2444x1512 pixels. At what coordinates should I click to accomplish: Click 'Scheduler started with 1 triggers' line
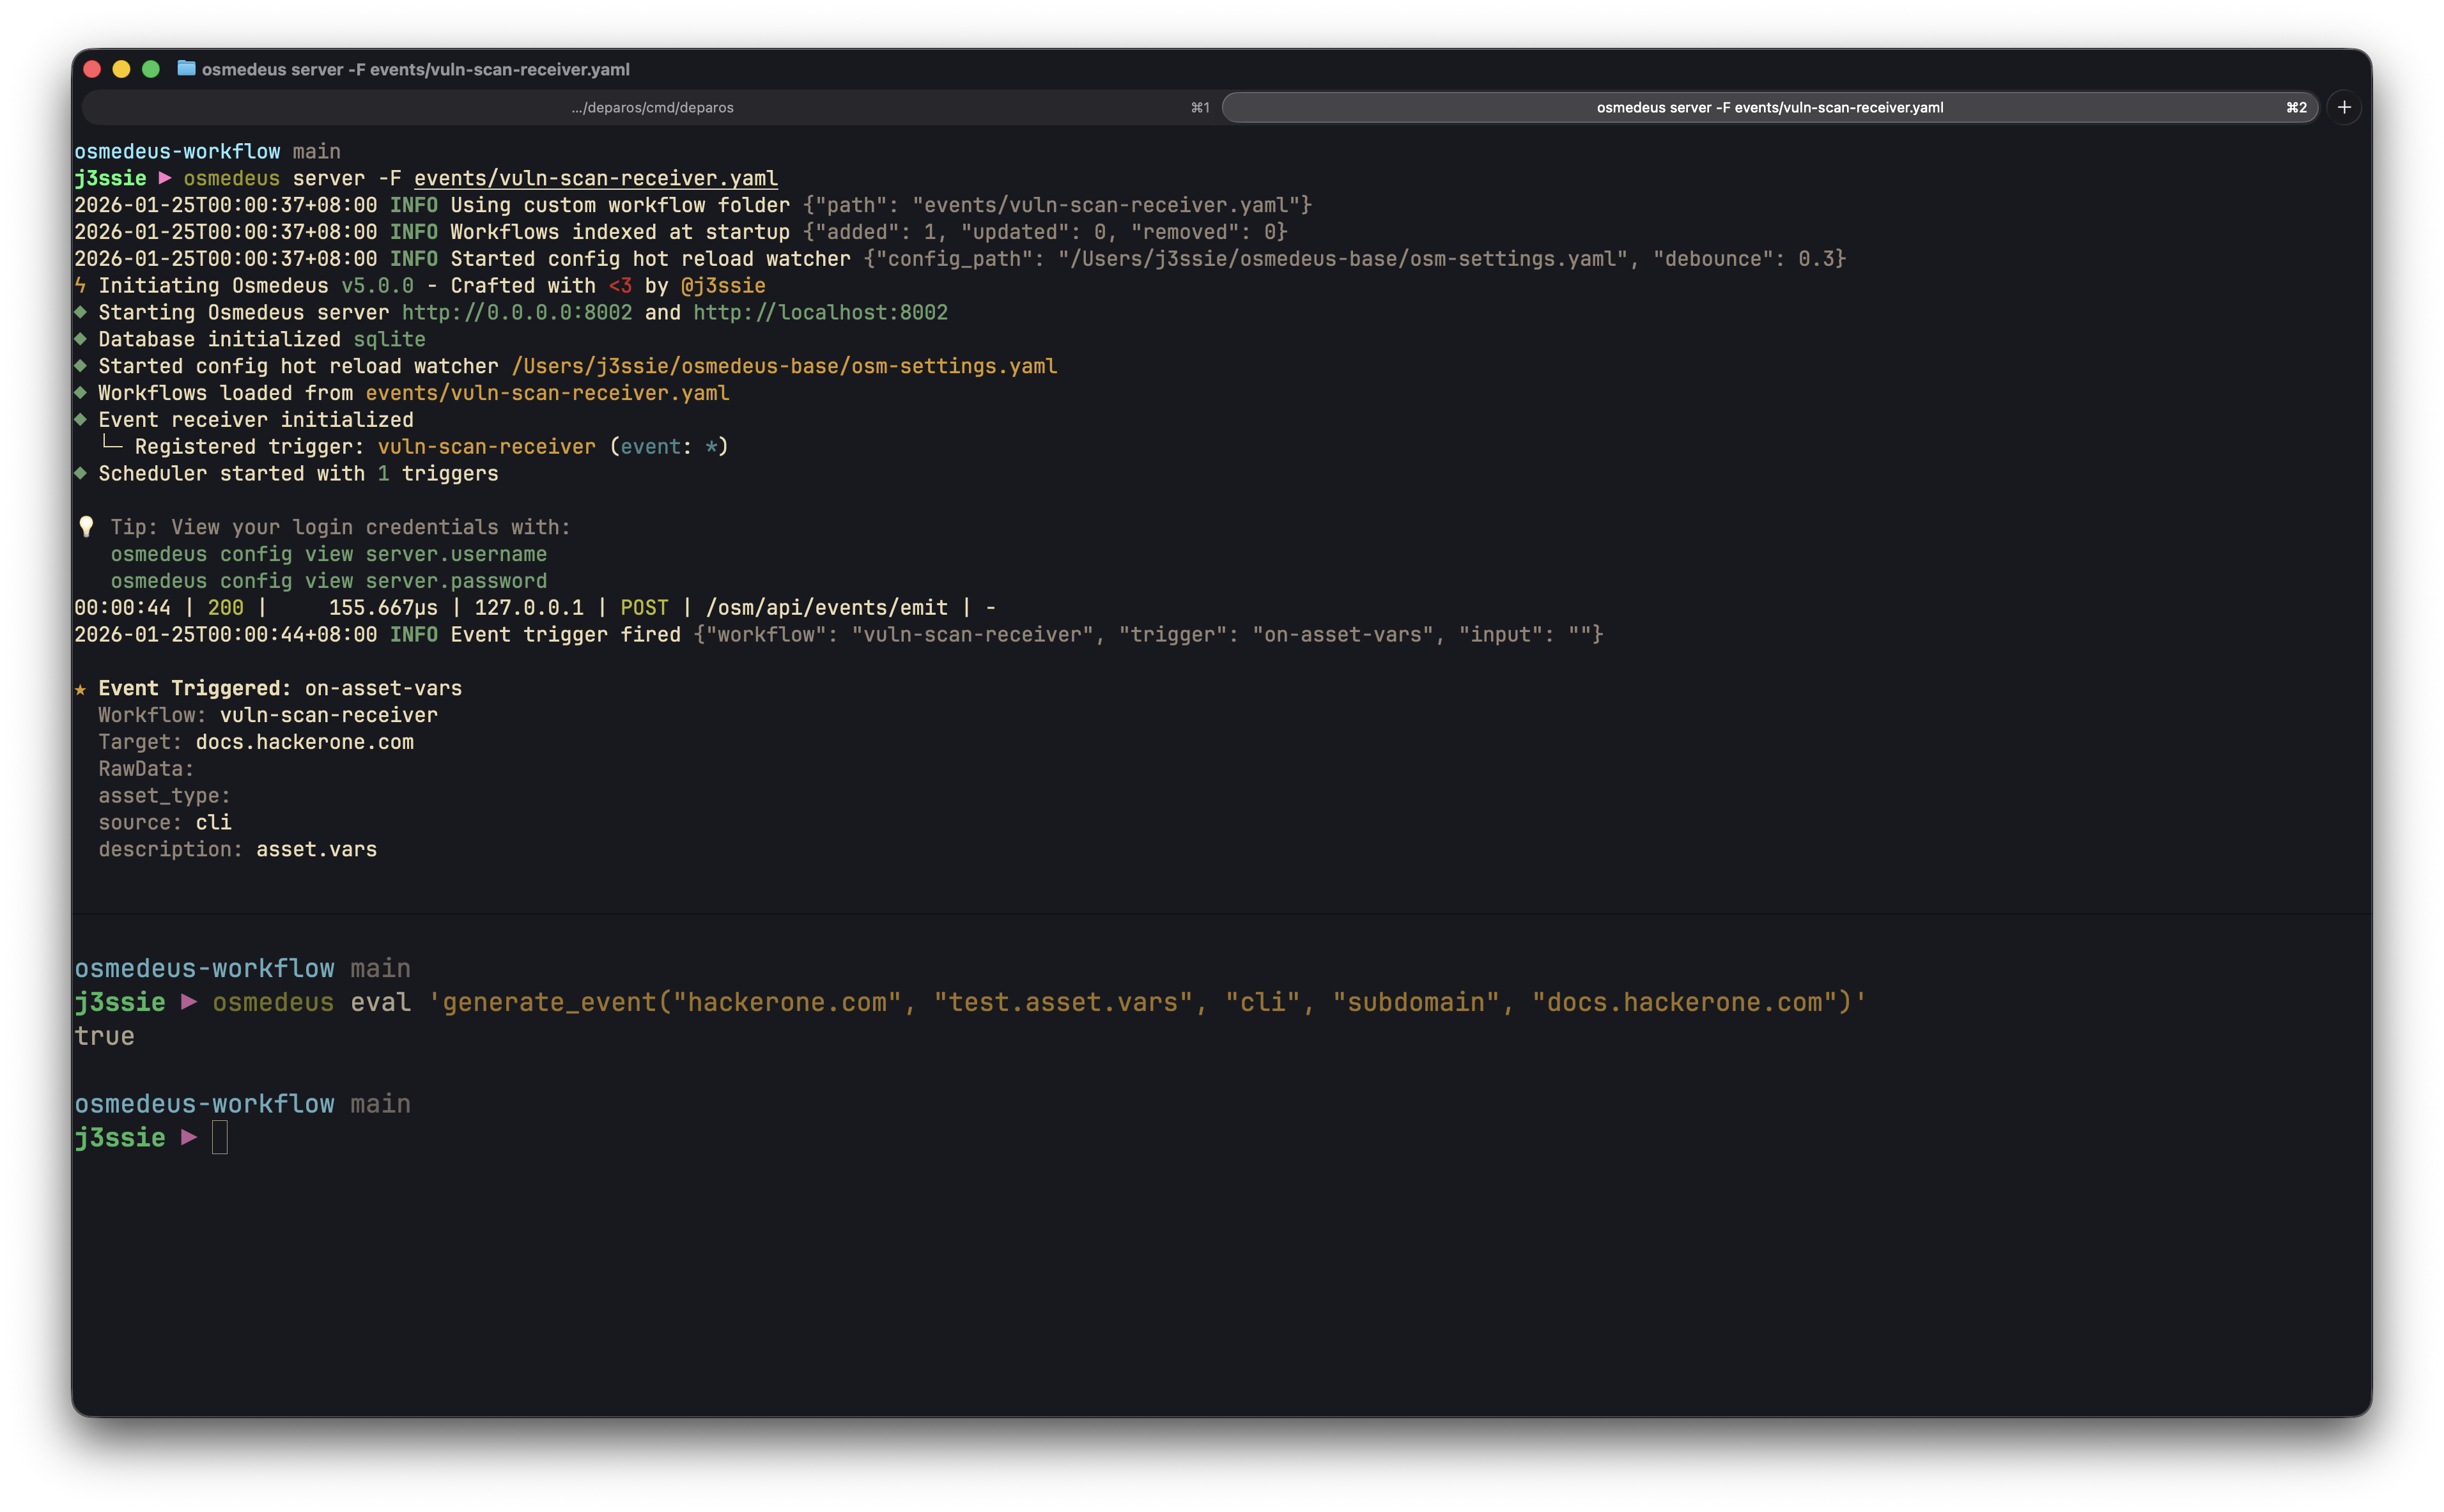point(298,474)
